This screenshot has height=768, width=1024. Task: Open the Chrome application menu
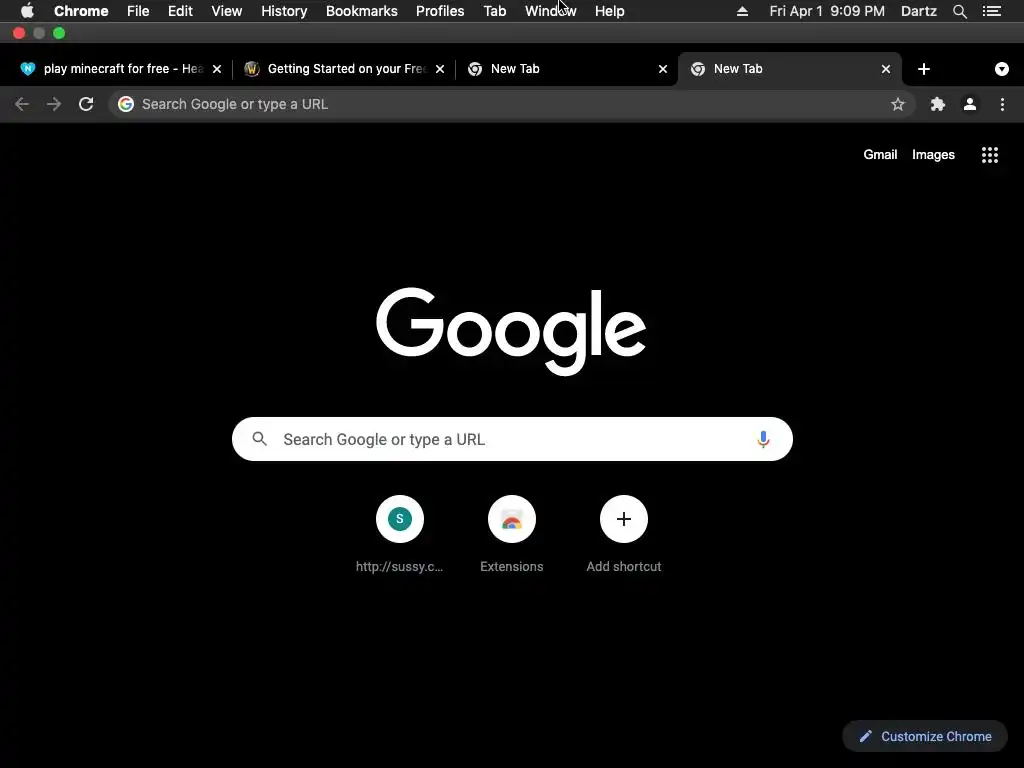coord(81,11)
